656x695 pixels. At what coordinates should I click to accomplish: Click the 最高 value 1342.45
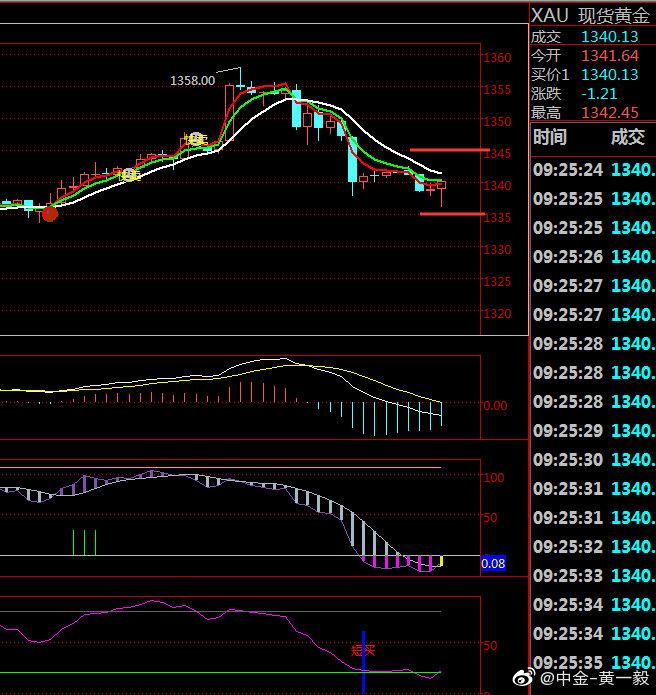pyautogui.click(x=609, y=112)
